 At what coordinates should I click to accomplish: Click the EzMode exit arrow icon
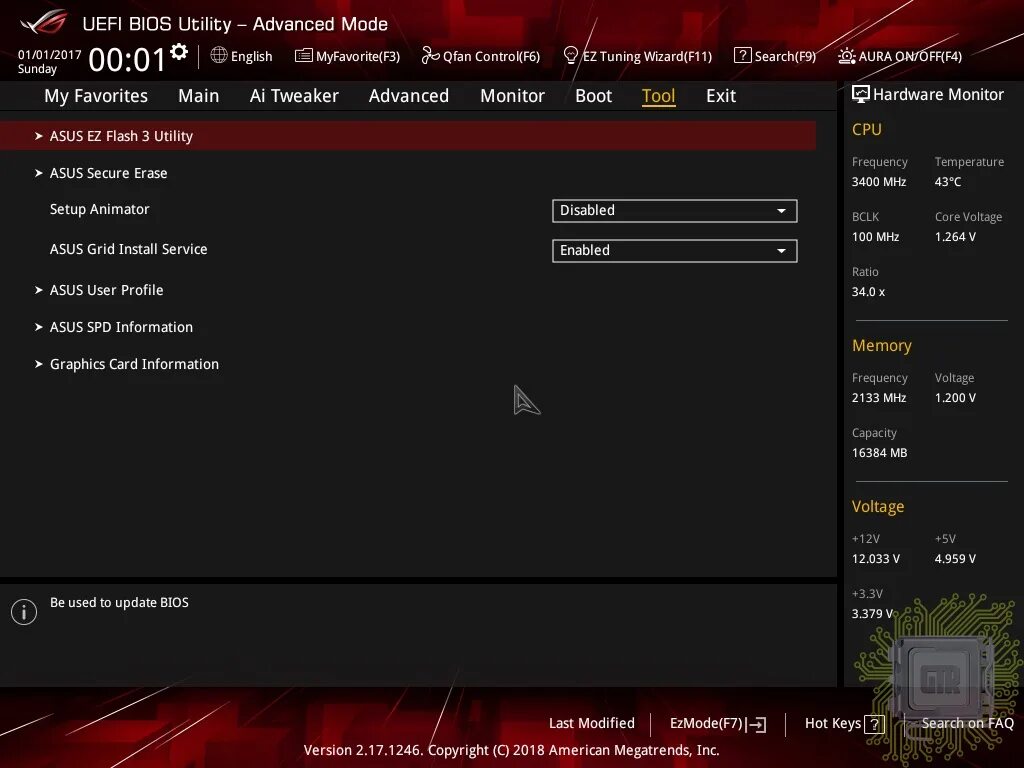tap(756, 724)
